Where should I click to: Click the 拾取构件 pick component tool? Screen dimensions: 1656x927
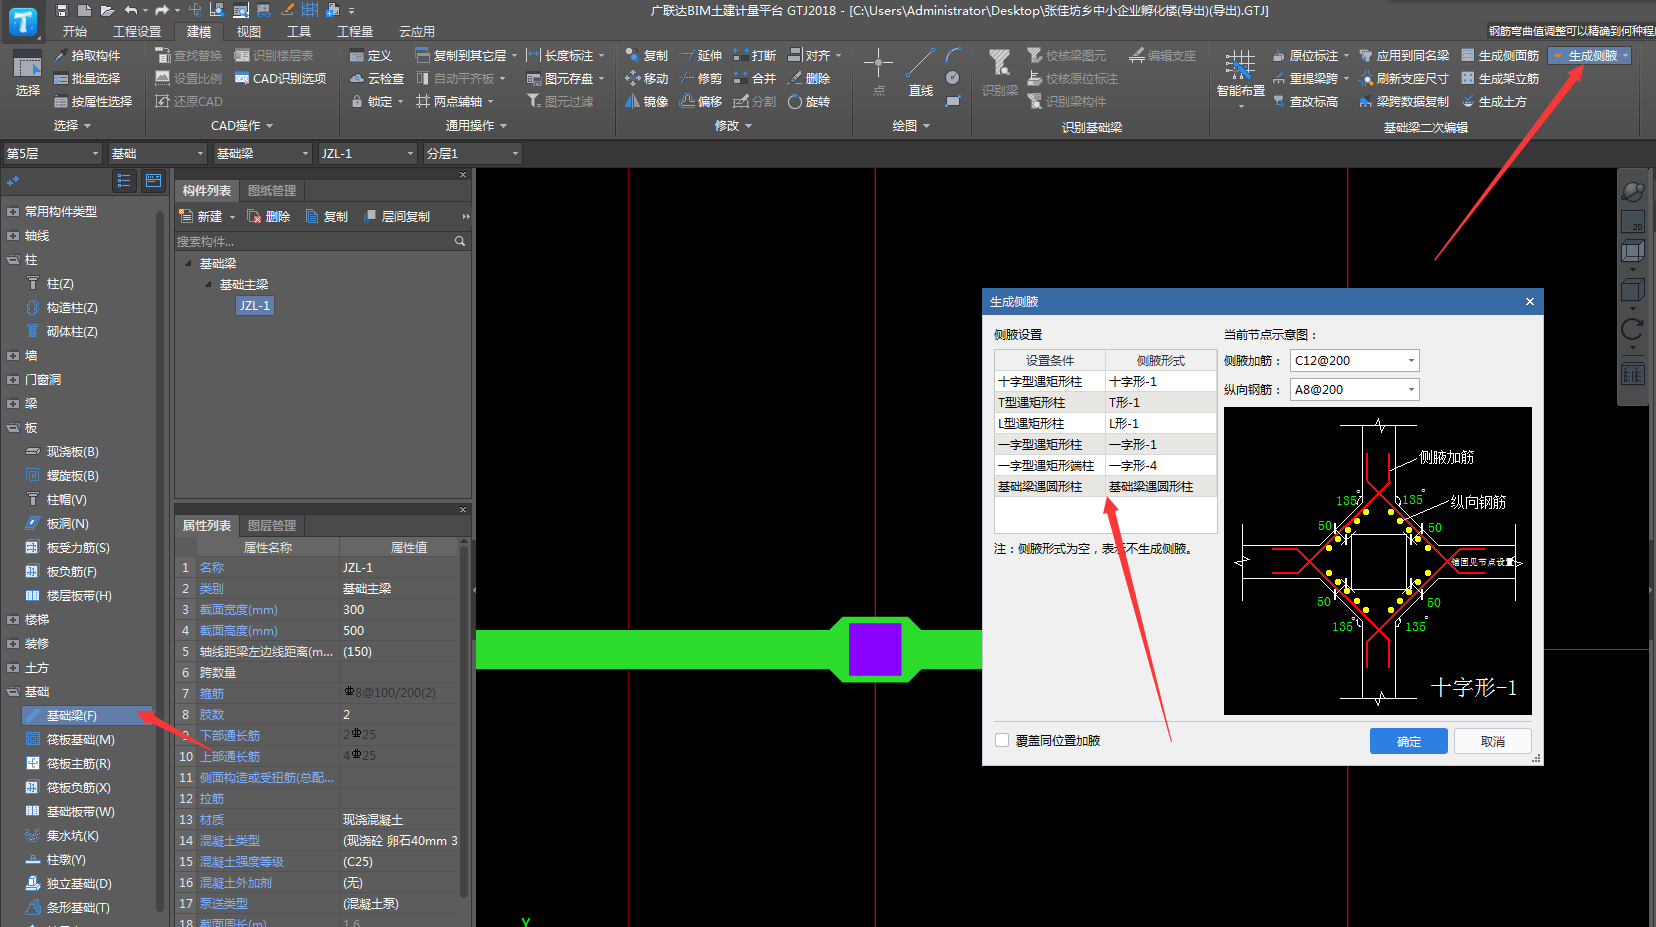click(x=87, y=56)
